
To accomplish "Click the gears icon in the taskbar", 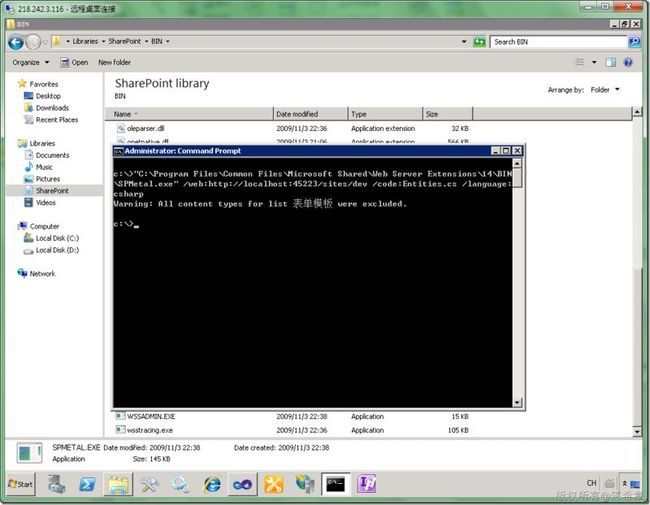I will tap(181, 484).
